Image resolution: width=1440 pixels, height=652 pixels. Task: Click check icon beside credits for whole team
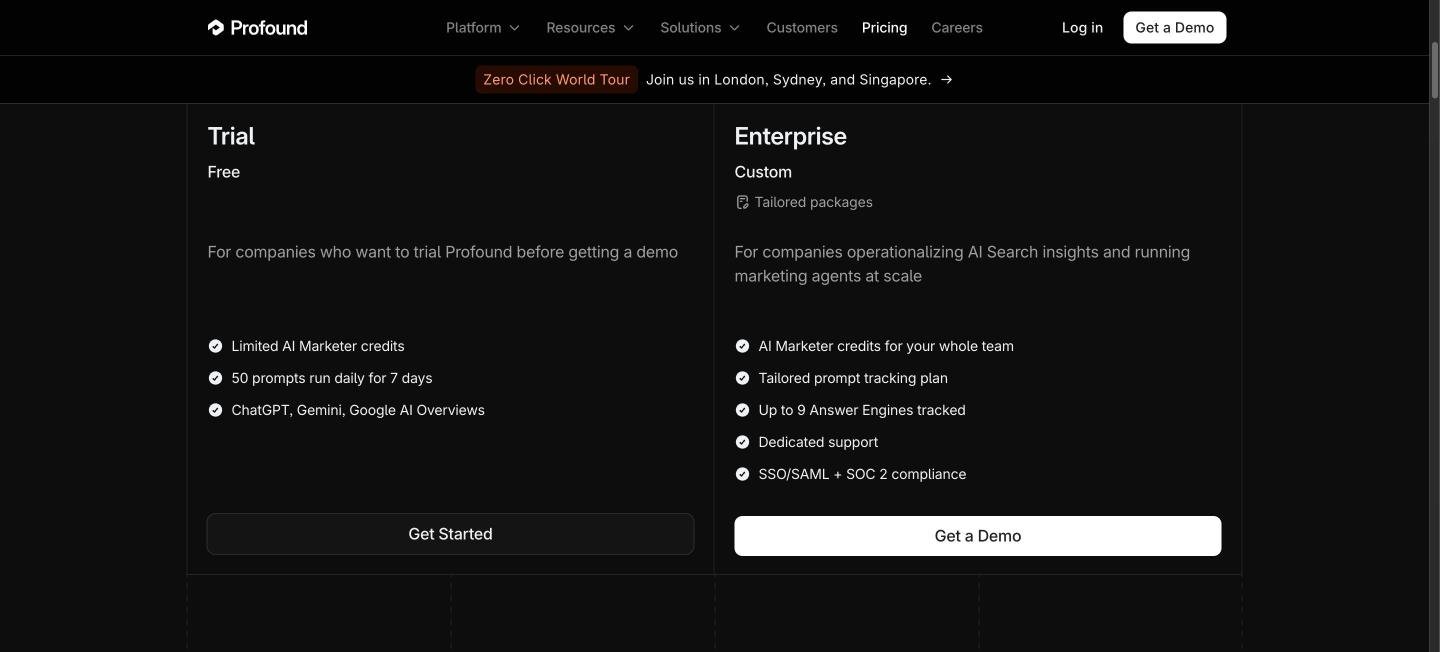(x=742, y=346)
